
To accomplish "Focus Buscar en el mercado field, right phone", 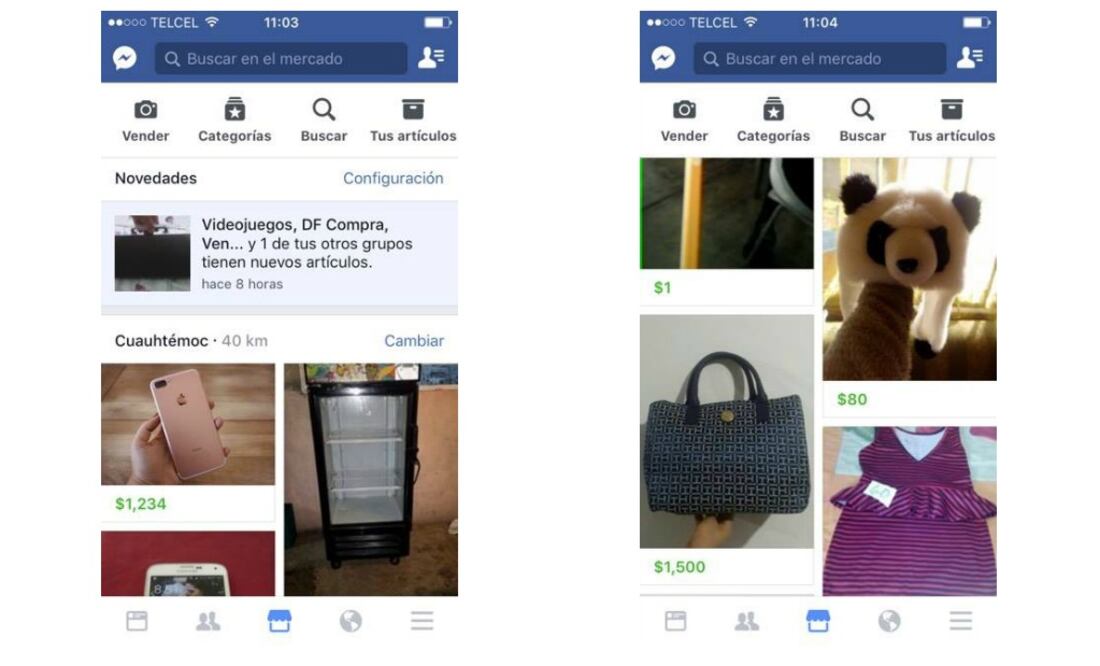I will [x=819, y=58].
